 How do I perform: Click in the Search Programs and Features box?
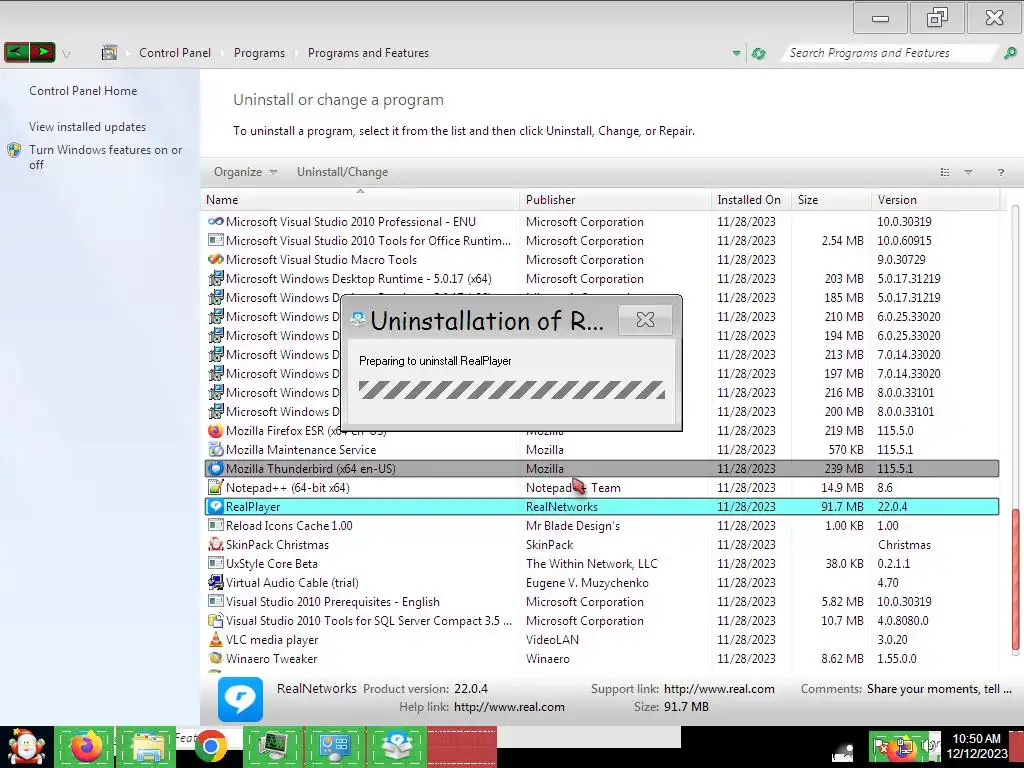pyautogui.click(x=888, y=53)
